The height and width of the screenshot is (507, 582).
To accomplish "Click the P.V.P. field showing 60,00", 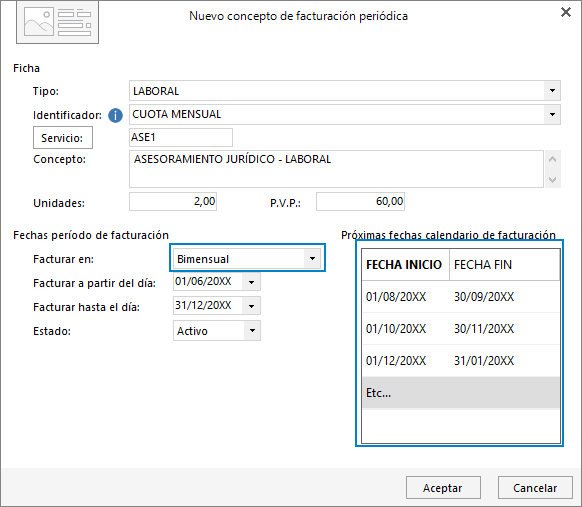I will [x=360, y=202].
